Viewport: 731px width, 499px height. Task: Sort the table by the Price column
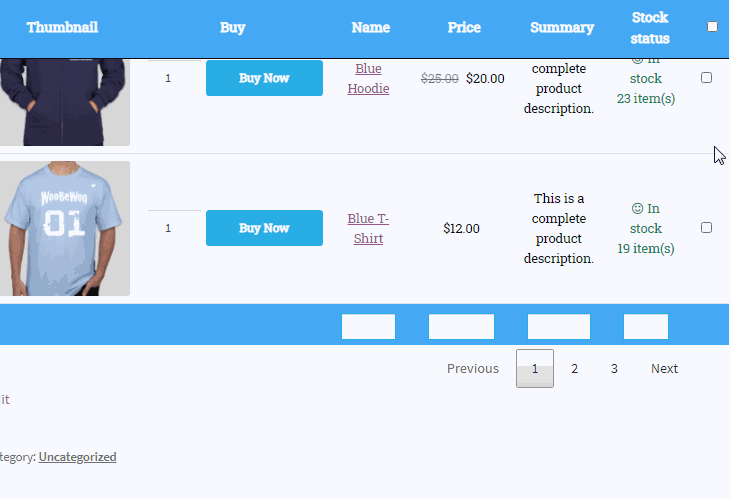(464, 28)
